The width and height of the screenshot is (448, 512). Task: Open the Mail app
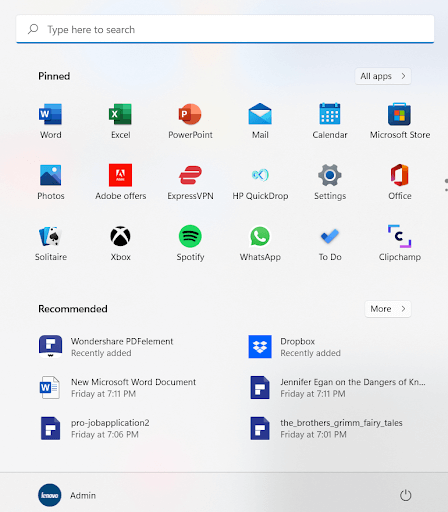260,121
